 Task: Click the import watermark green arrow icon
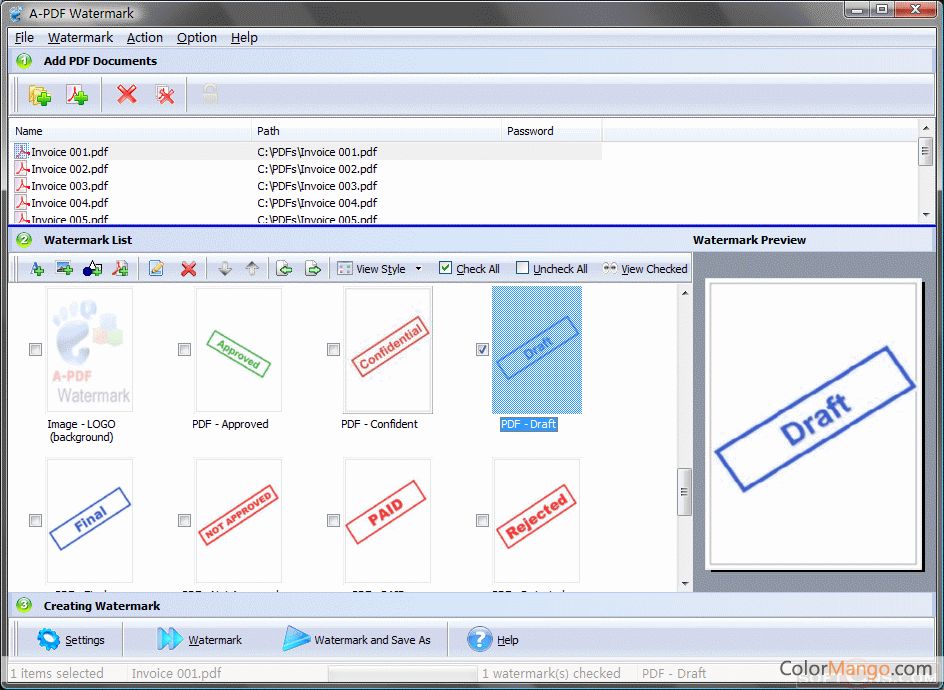tap(284, 269)
